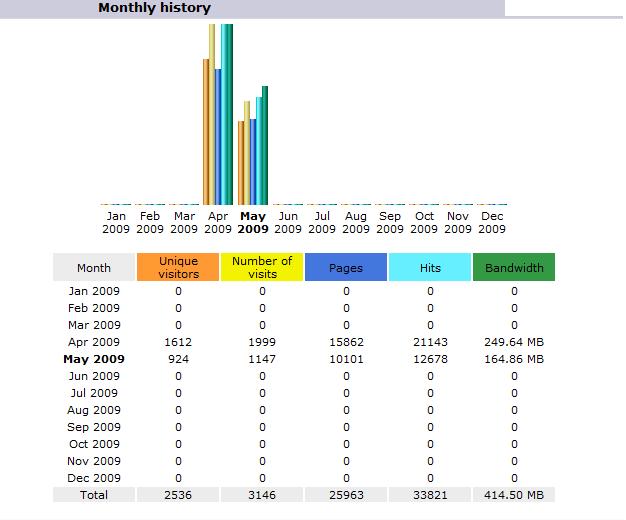Viewport: 626px width, 520px height.
Task: Click the Oct 2009 row label in table
Action: [x=94, y=444]
